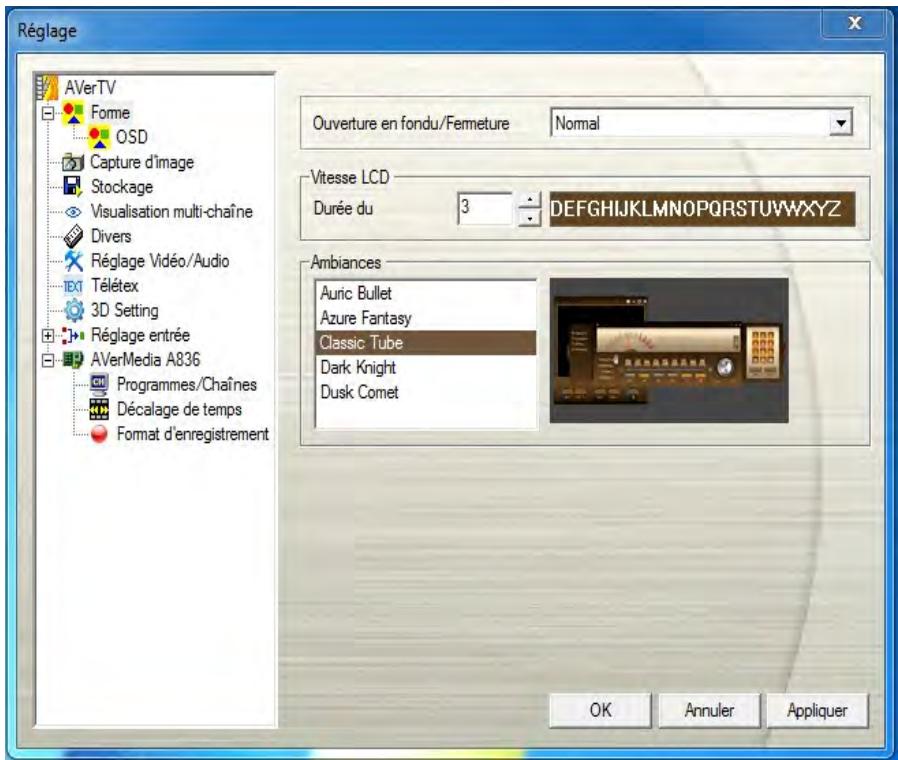The image size is (898, 760).
Task: Expand the Réglage entrée tree node
Action: (48, 336)
